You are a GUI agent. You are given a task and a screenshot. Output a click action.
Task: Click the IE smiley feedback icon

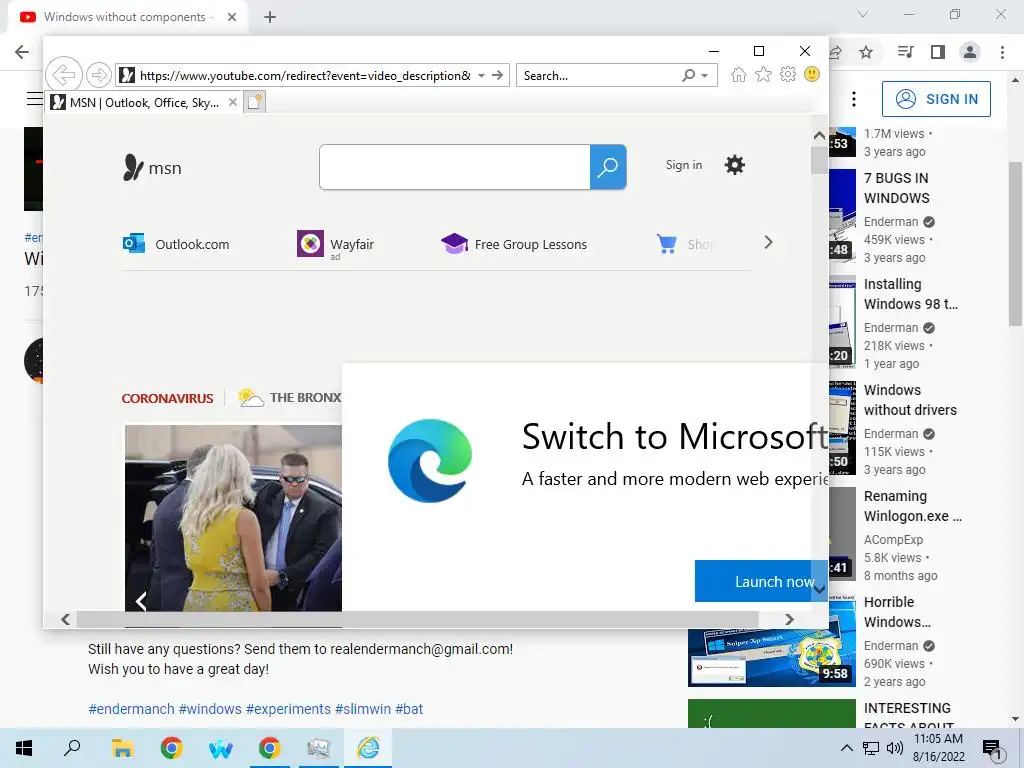[x=812, y=74]
